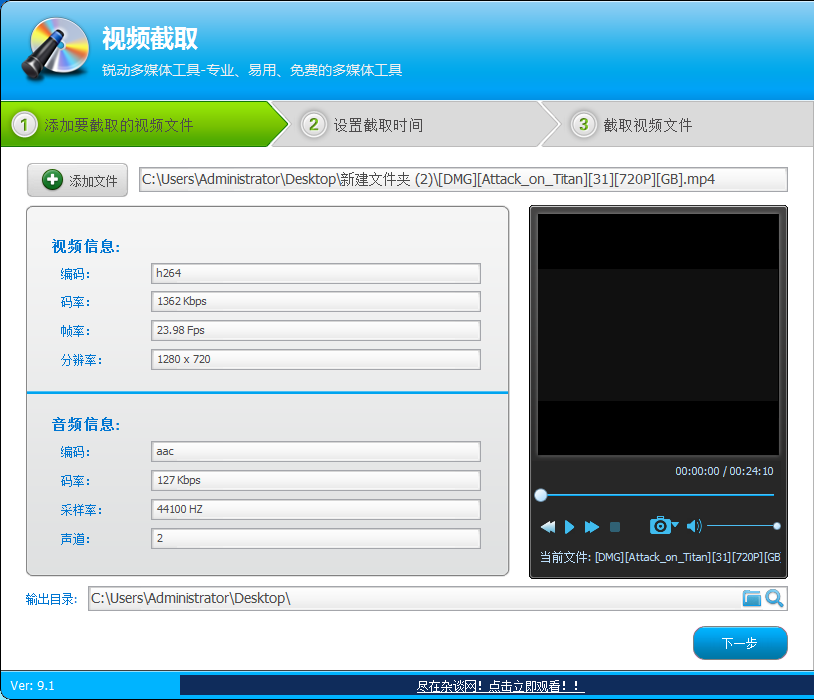The image size is (814, 700).
Task: Click the 下一步 next step button
Action: (740, 643)
